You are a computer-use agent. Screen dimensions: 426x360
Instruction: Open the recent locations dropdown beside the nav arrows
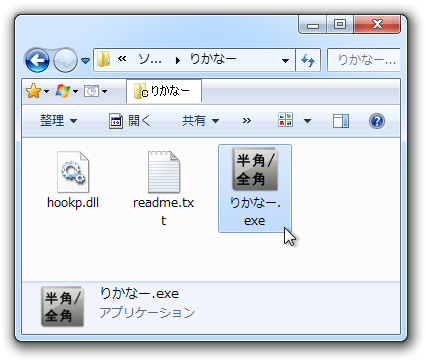click(86, 61)
